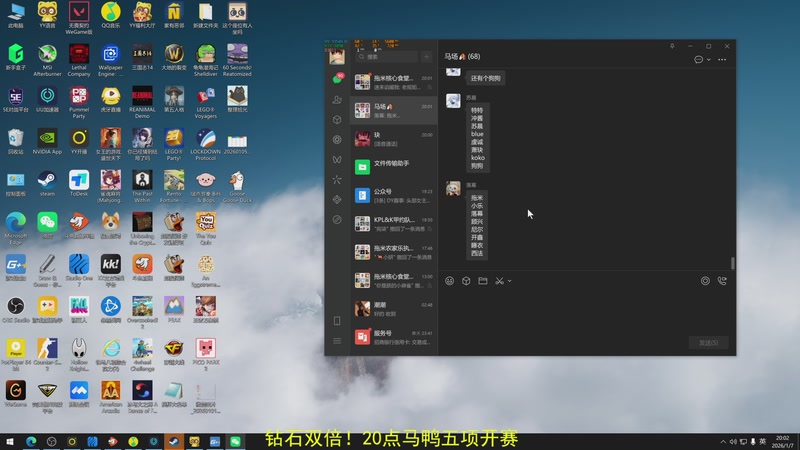Viewport: 800px width, 450px height.
Task: Click the Steam icon on the taskbar
Action: click(174, 442)
